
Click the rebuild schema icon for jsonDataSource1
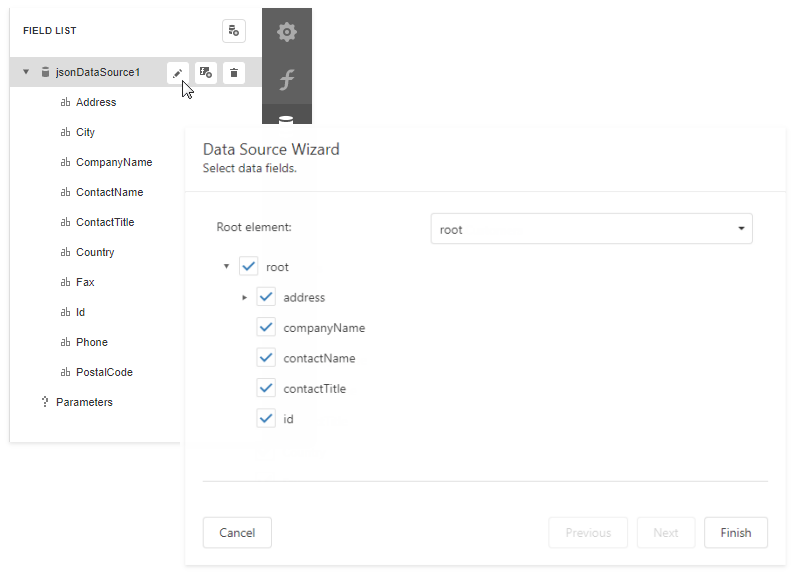pos(206,73)
